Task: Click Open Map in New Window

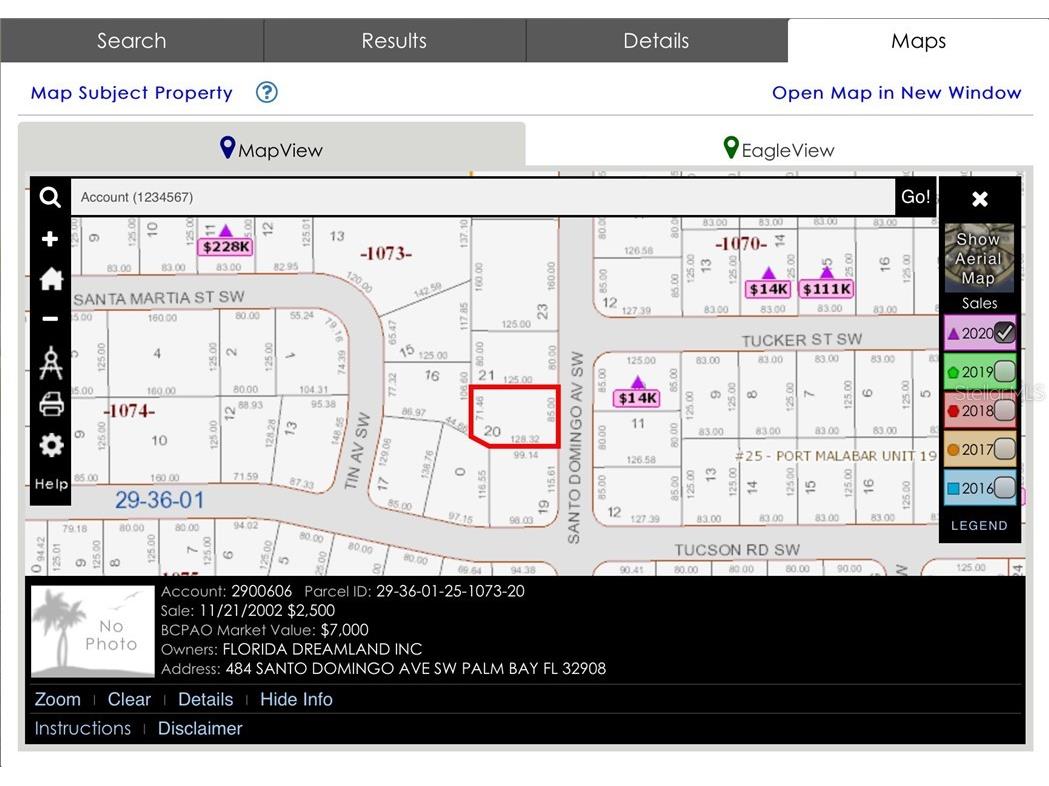Action: pos(896,93)
